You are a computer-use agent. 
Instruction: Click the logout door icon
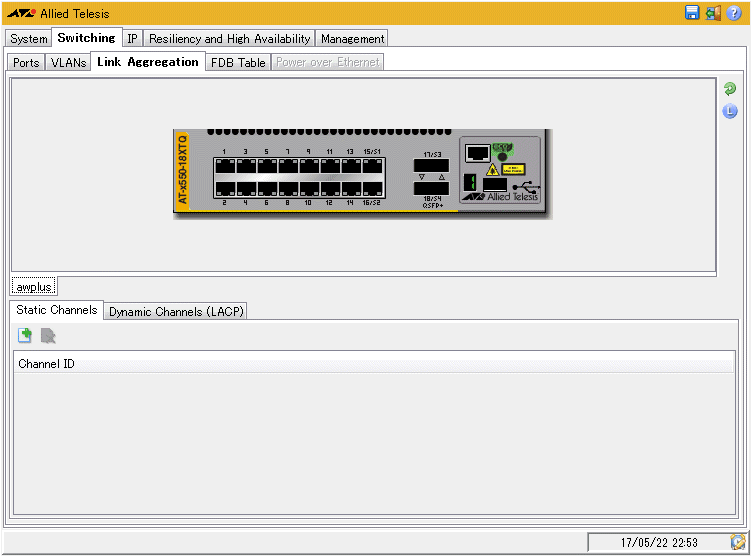713,13
